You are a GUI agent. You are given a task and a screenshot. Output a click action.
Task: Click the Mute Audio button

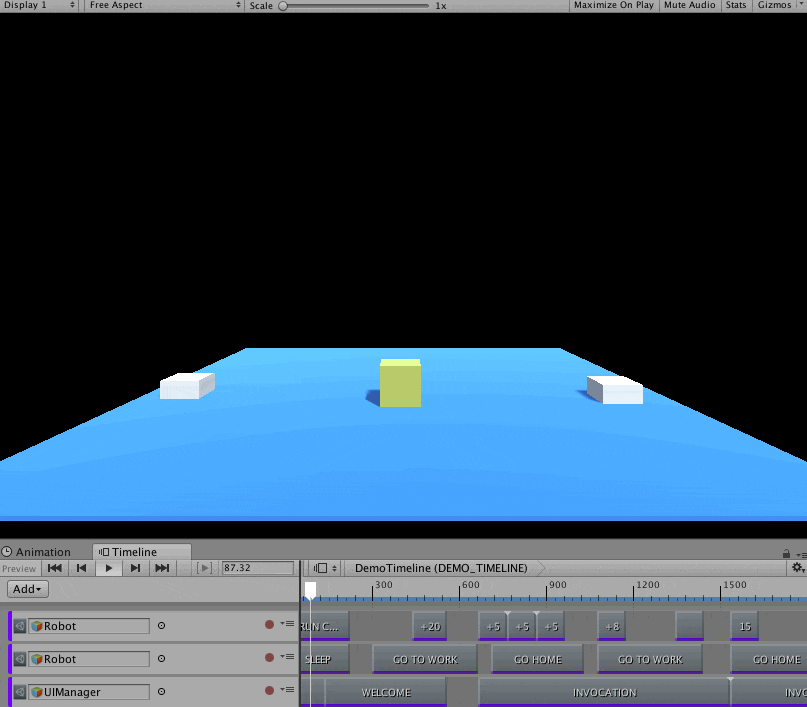point(689,6)
